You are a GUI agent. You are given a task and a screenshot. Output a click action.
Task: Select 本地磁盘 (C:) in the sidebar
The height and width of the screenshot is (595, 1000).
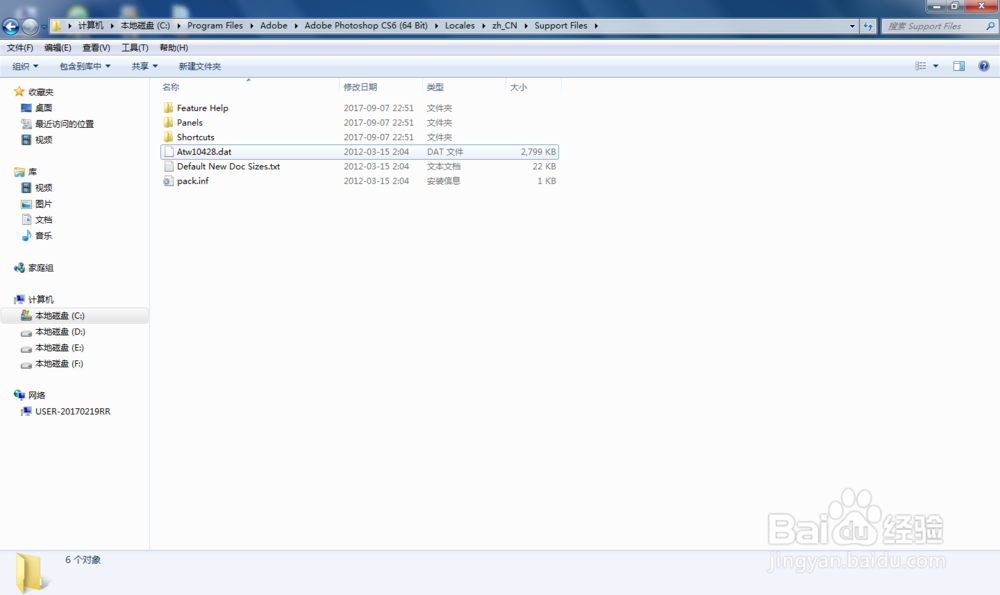pyautogui.click(x=59, y=316)
